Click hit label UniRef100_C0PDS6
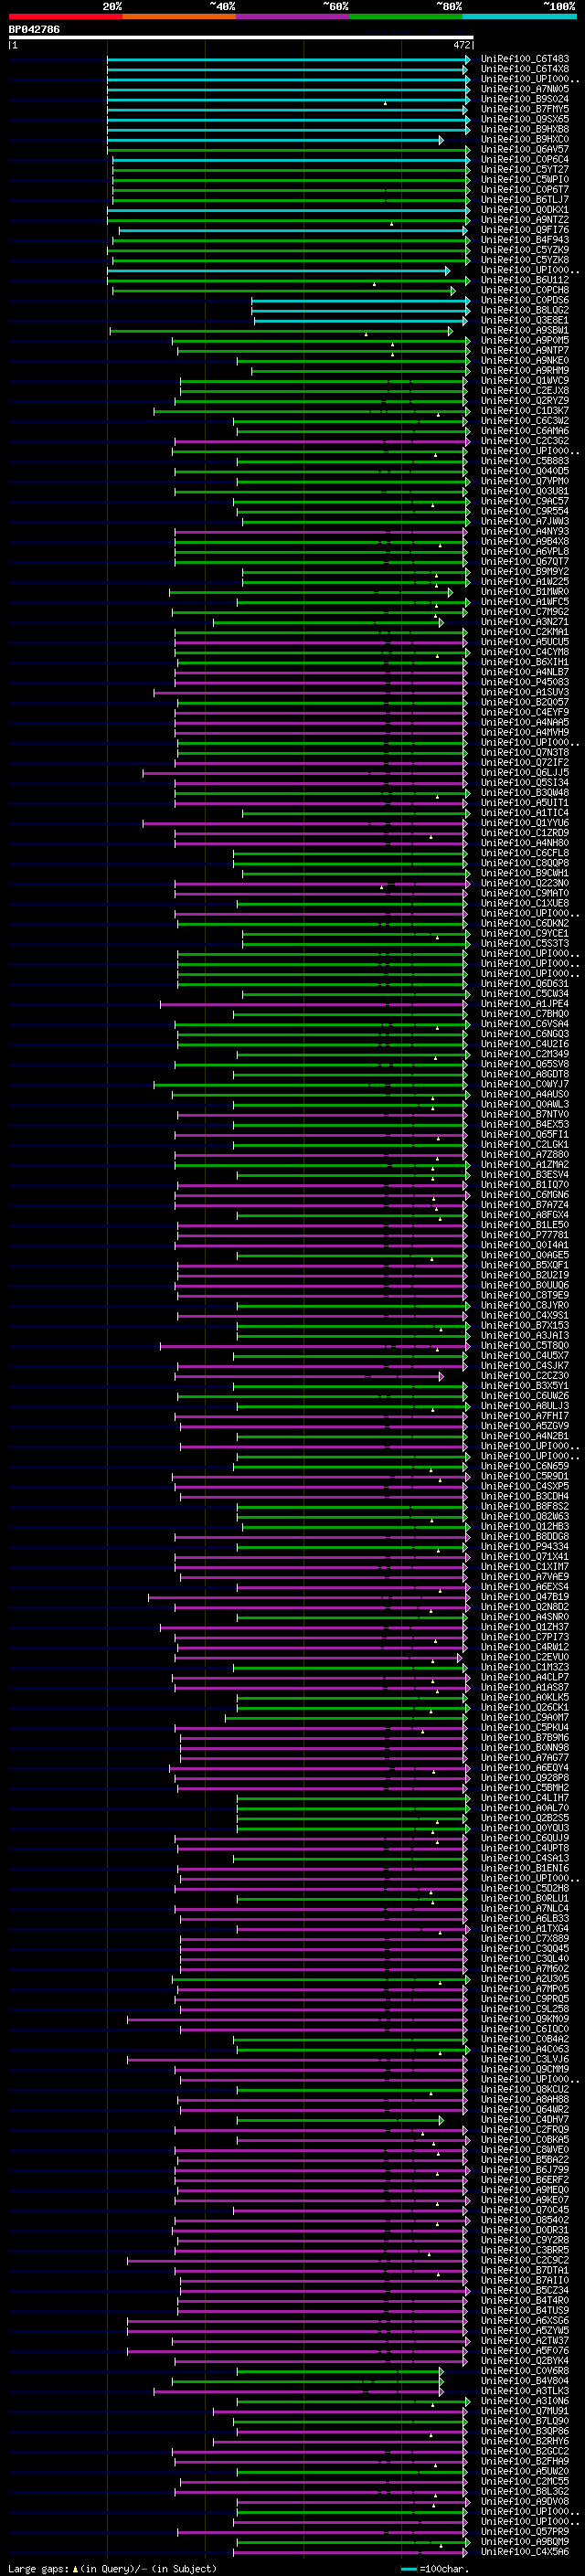 525,300
